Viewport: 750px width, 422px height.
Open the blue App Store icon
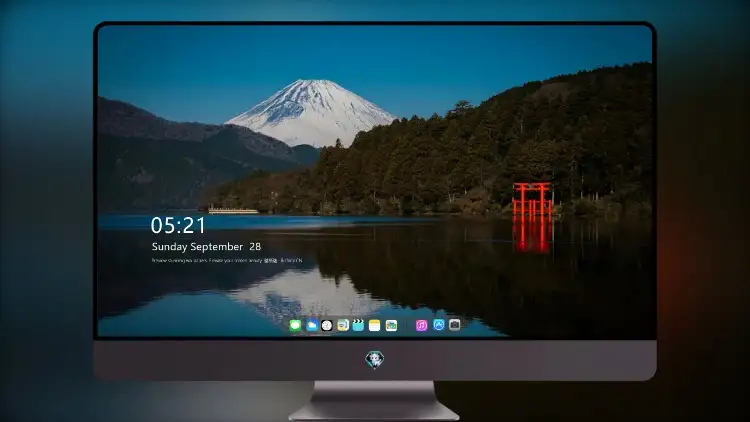point(439,325)
